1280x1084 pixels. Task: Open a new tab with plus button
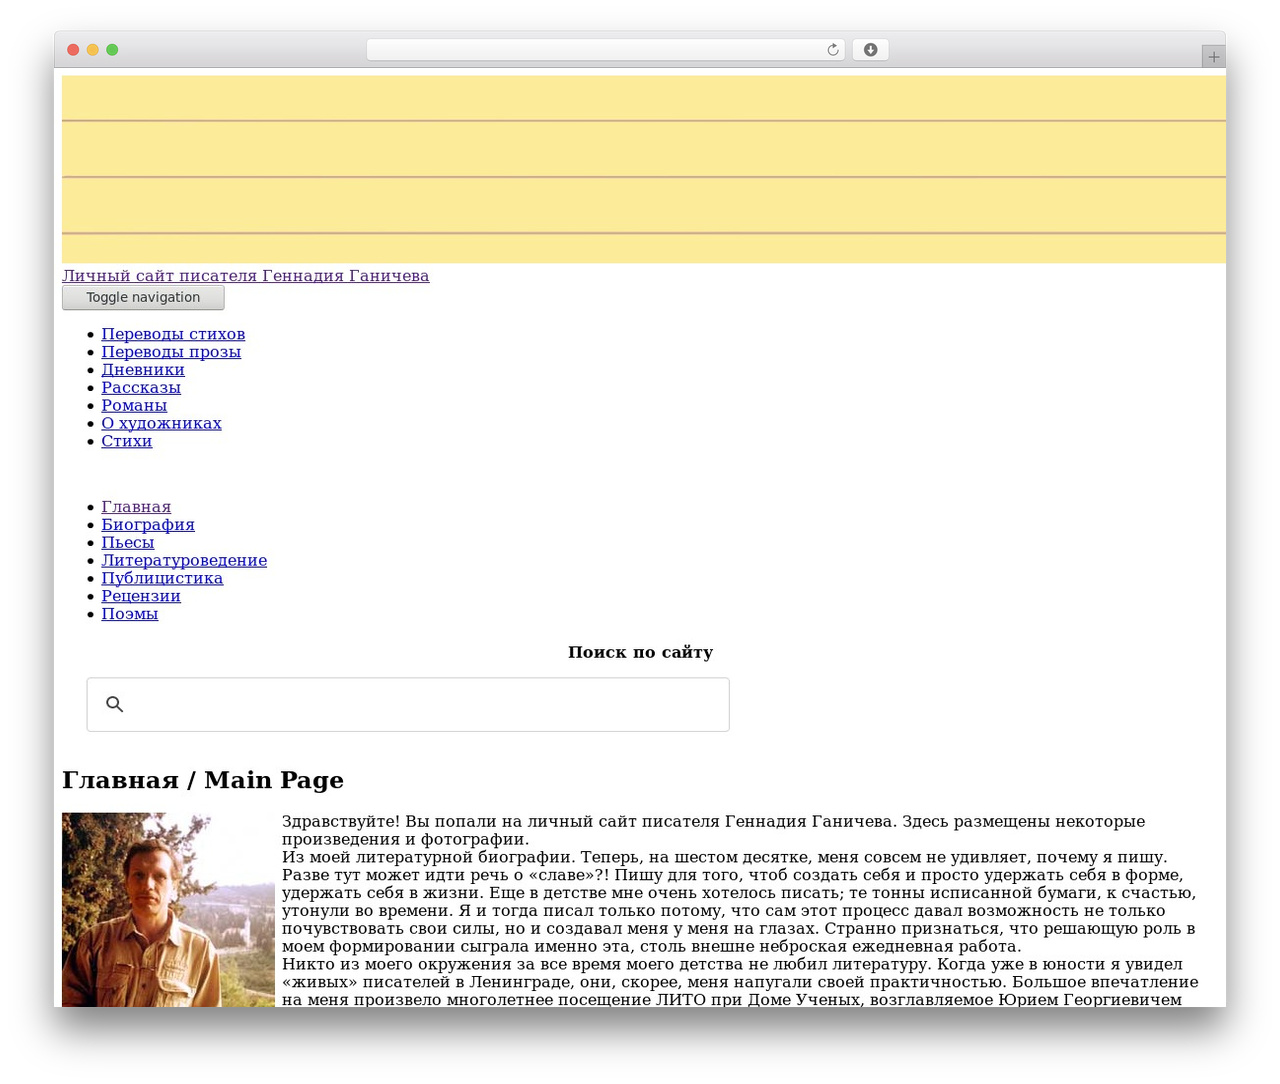click(1214, 57)
